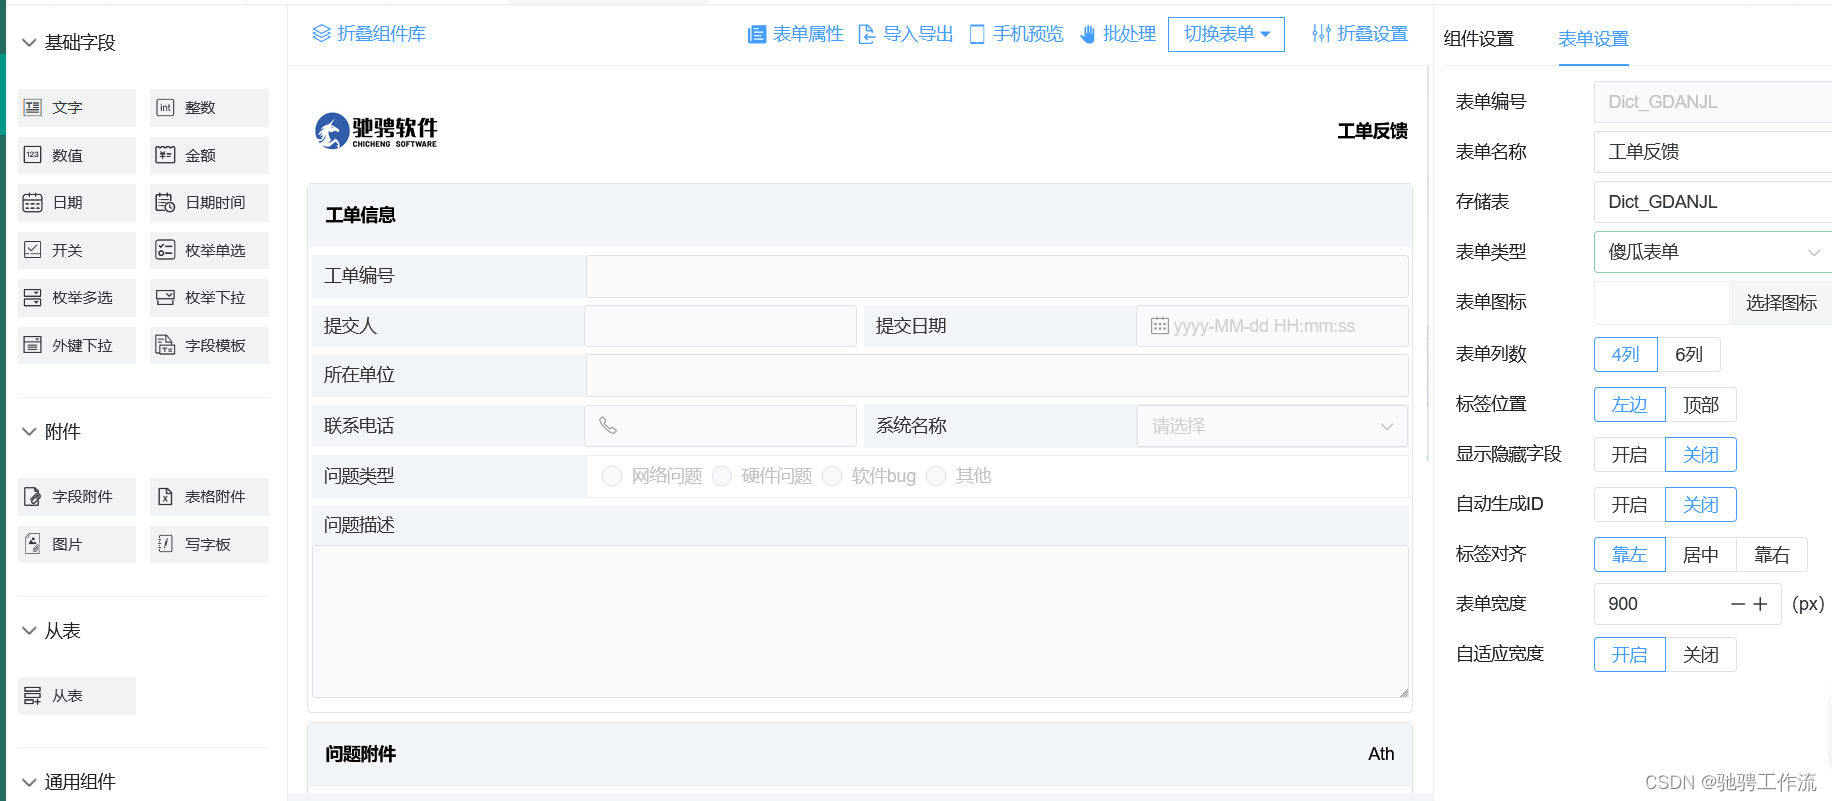Viewport: 1832px width, 801px height.
Task: Select the 字段模板 field template component
Action: [x=209, y=346]
